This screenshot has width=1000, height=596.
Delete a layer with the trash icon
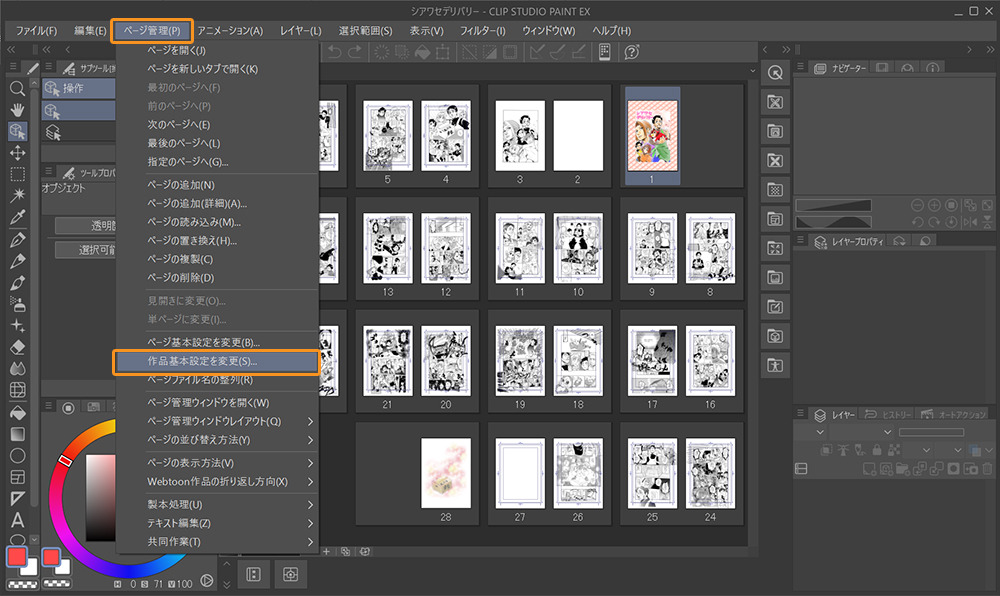985,469
